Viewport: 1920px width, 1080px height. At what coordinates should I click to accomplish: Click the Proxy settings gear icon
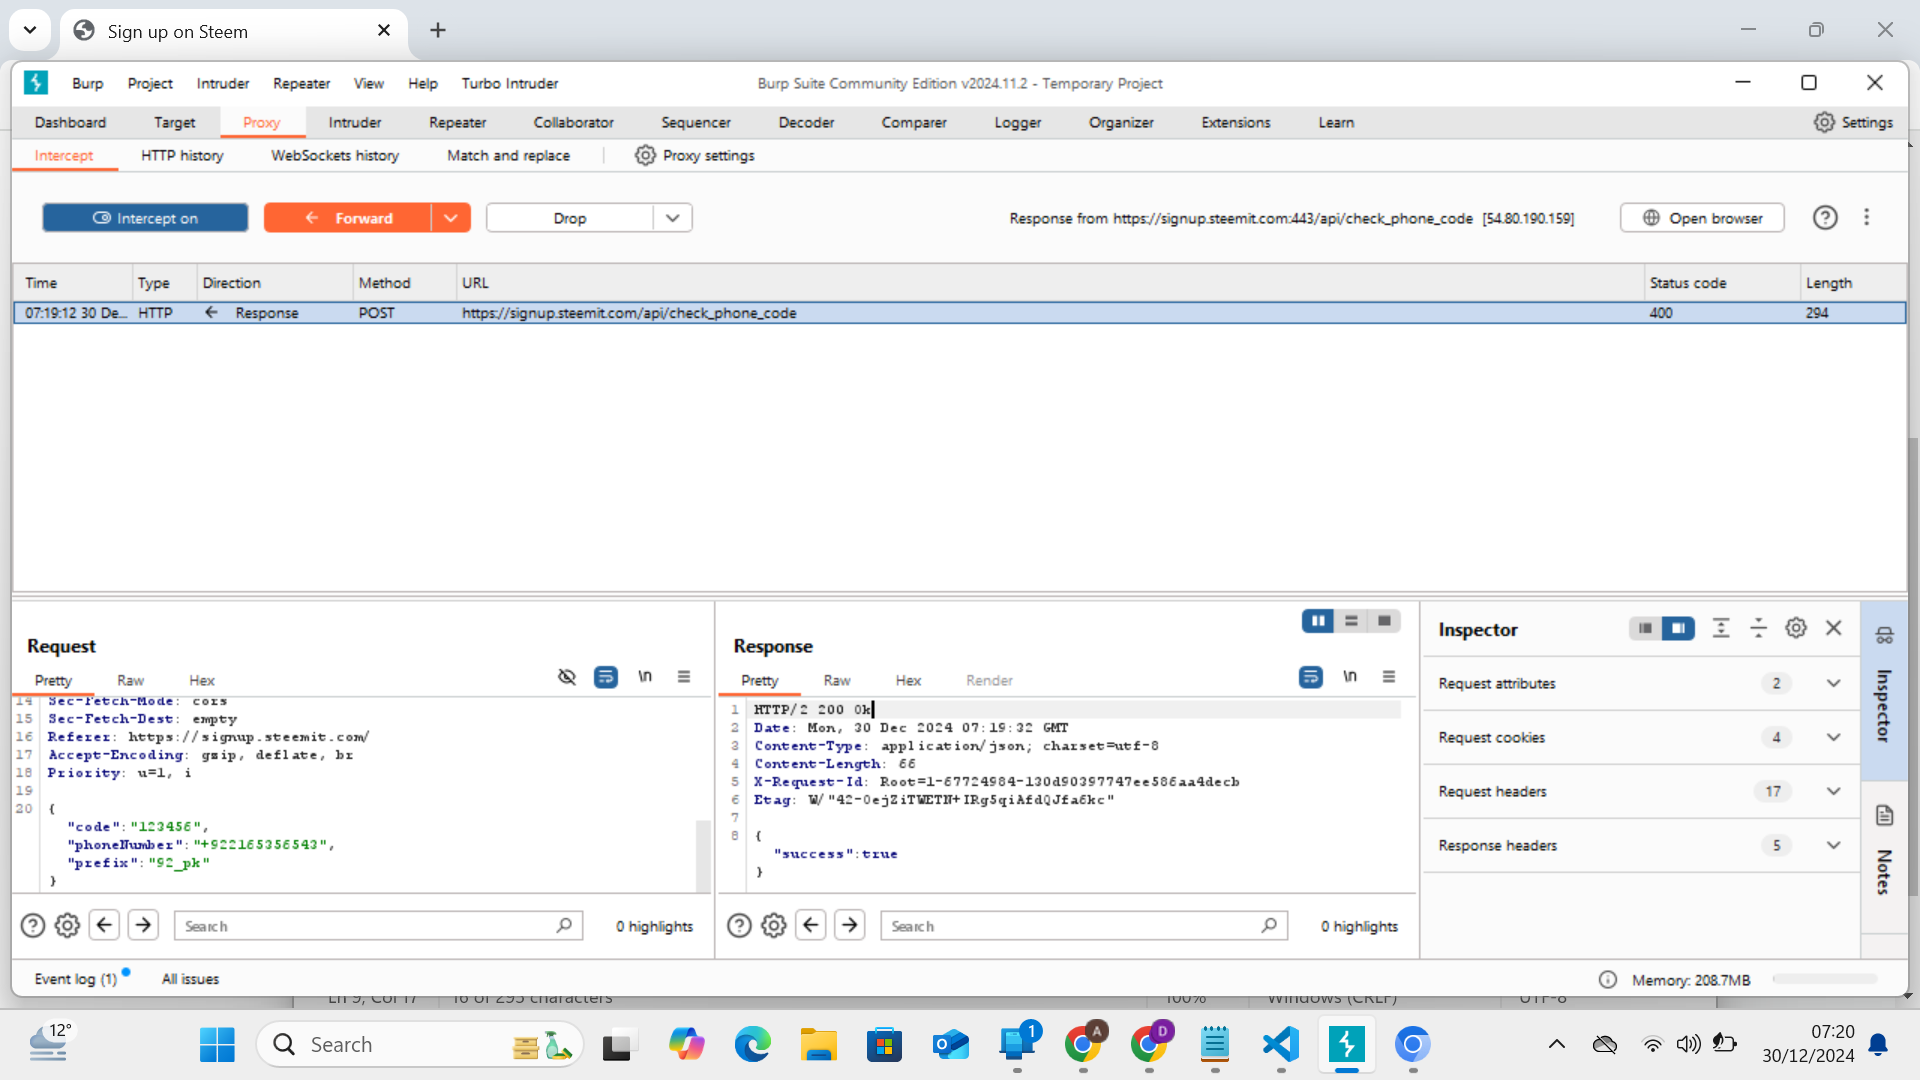pyautogui.click(x=645, y=156)
